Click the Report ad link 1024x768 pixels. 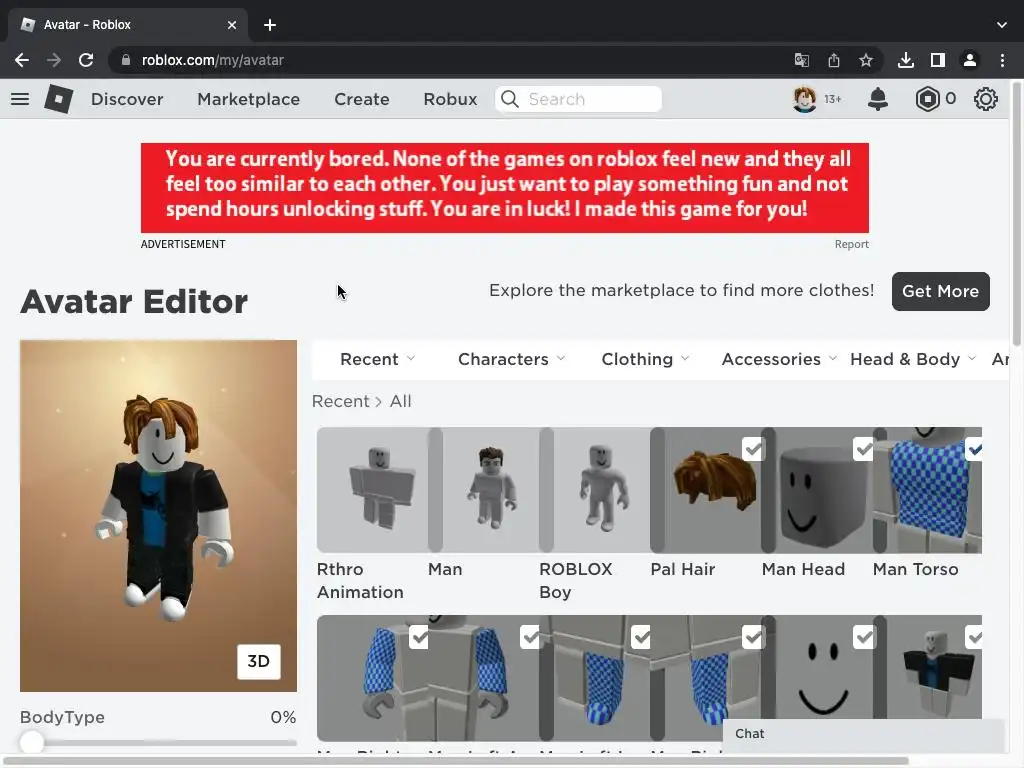click(x=852, y=244)
